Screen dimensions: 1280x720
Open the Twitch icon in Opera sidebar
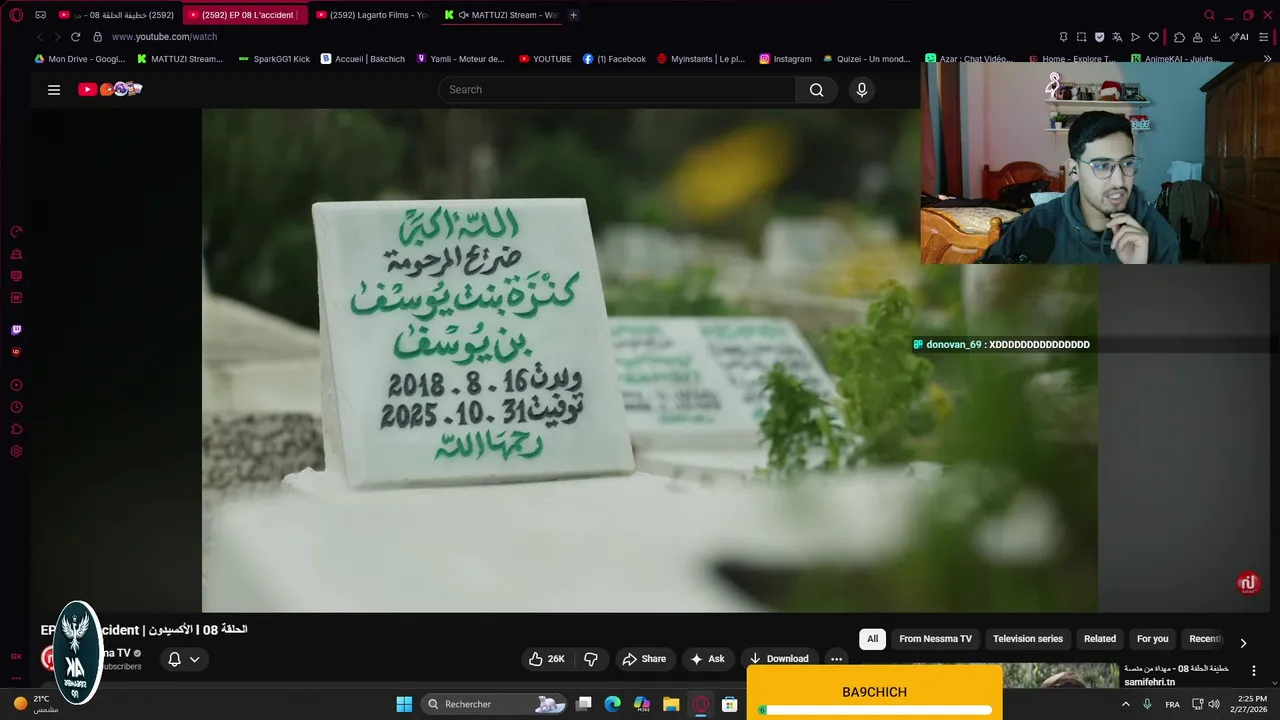pos(16,330)
